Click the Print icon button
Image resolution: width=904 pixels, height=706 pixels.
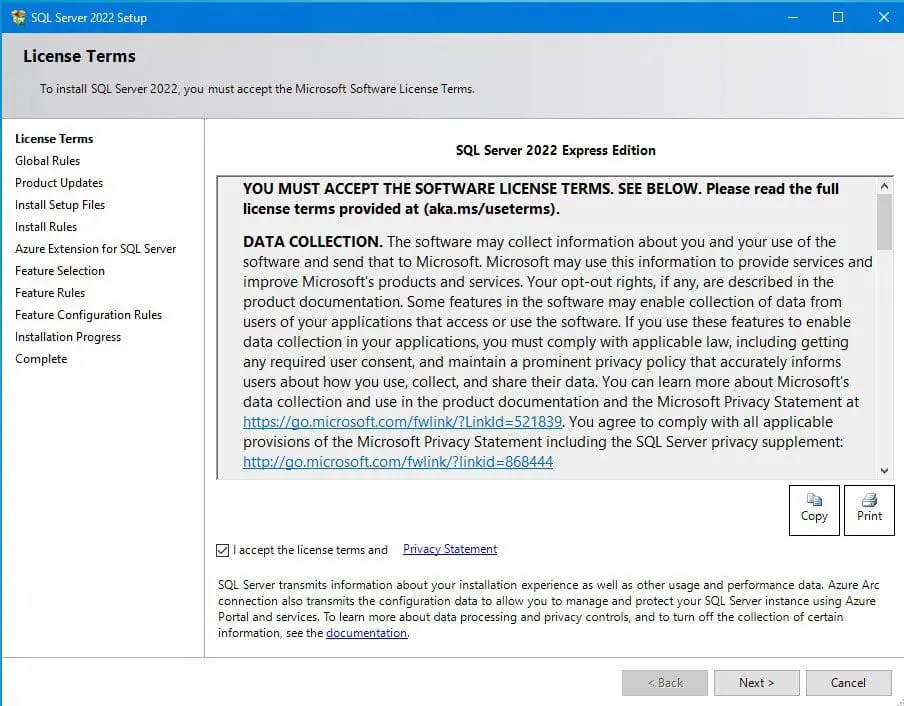(869, 510)
